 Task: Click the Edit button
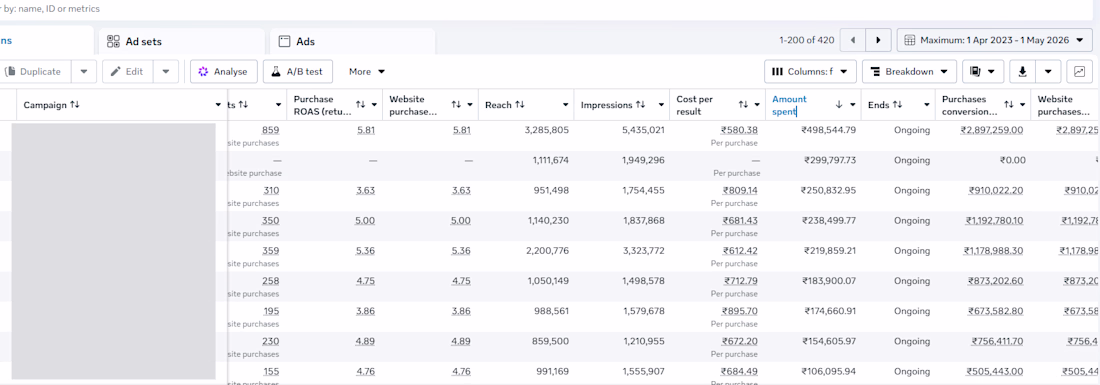point(128,72)
